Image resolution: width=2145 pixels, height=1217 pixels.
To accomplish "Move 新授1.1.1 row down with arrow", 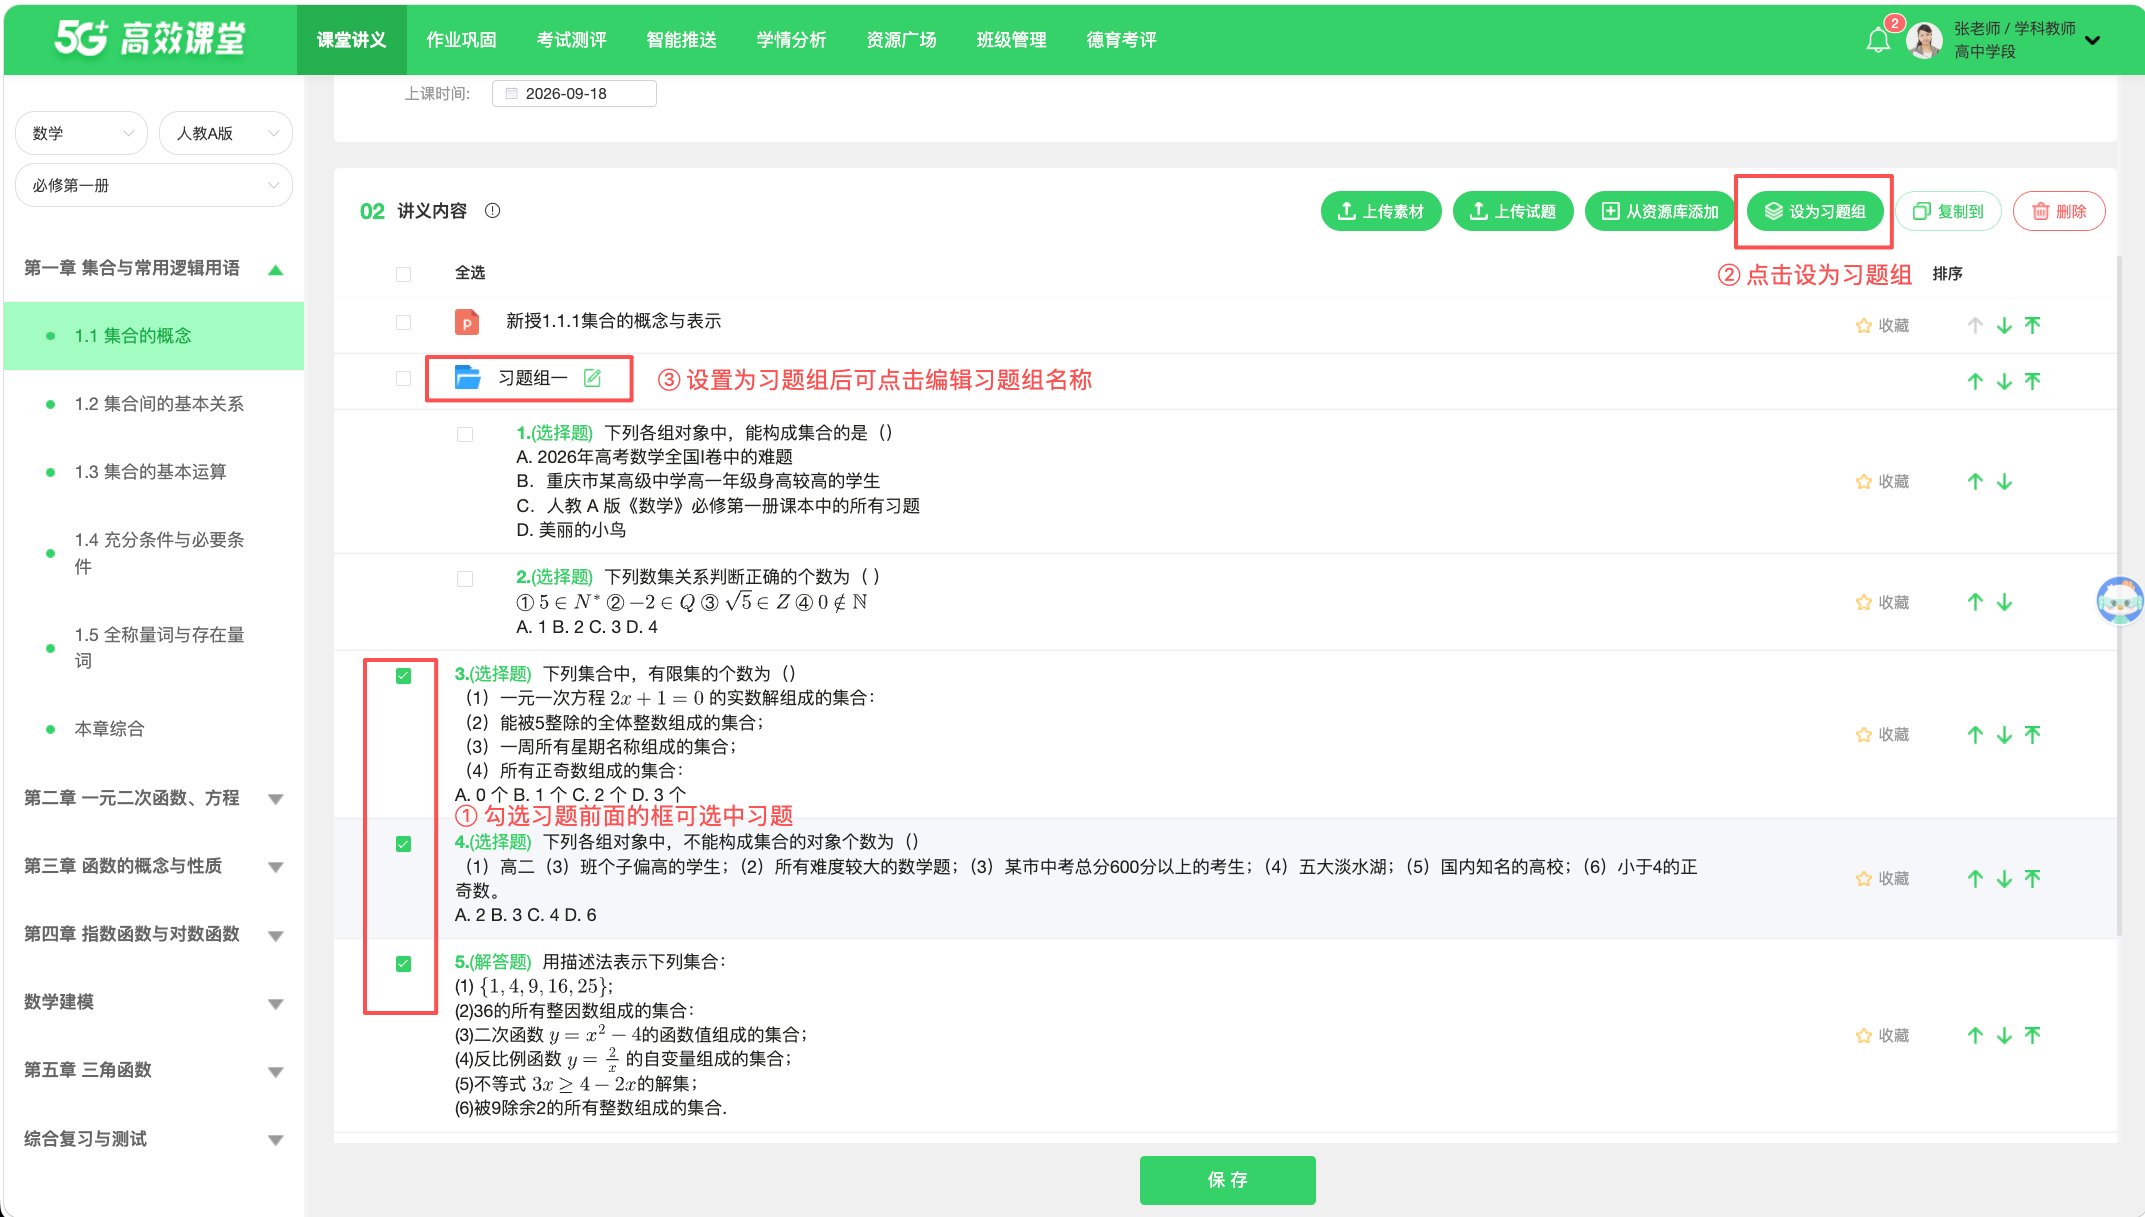I will tap(2004, 326).
